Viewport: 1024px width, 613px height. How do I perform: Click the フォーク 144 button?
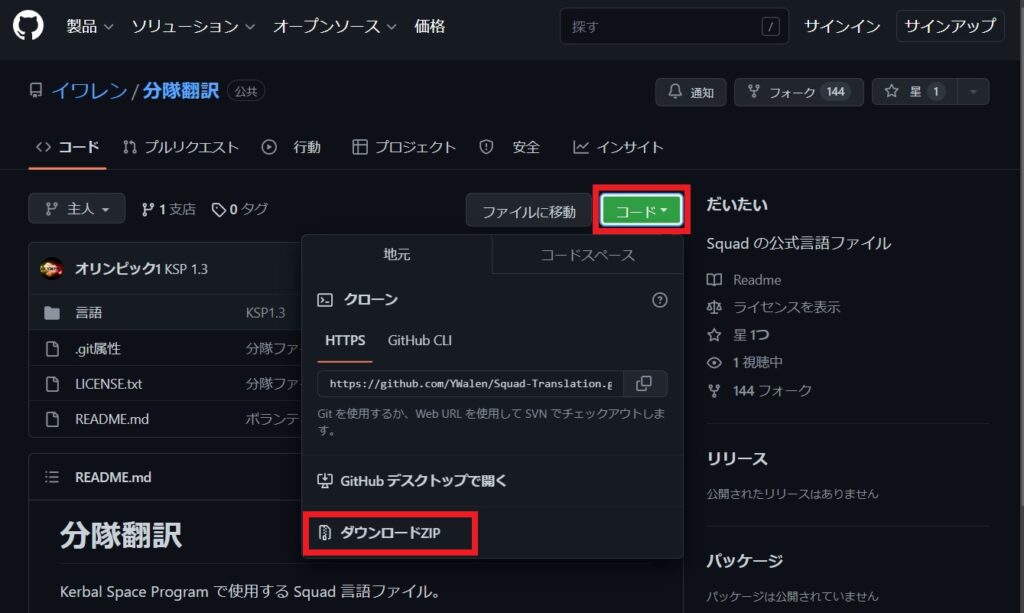[799, 92]
